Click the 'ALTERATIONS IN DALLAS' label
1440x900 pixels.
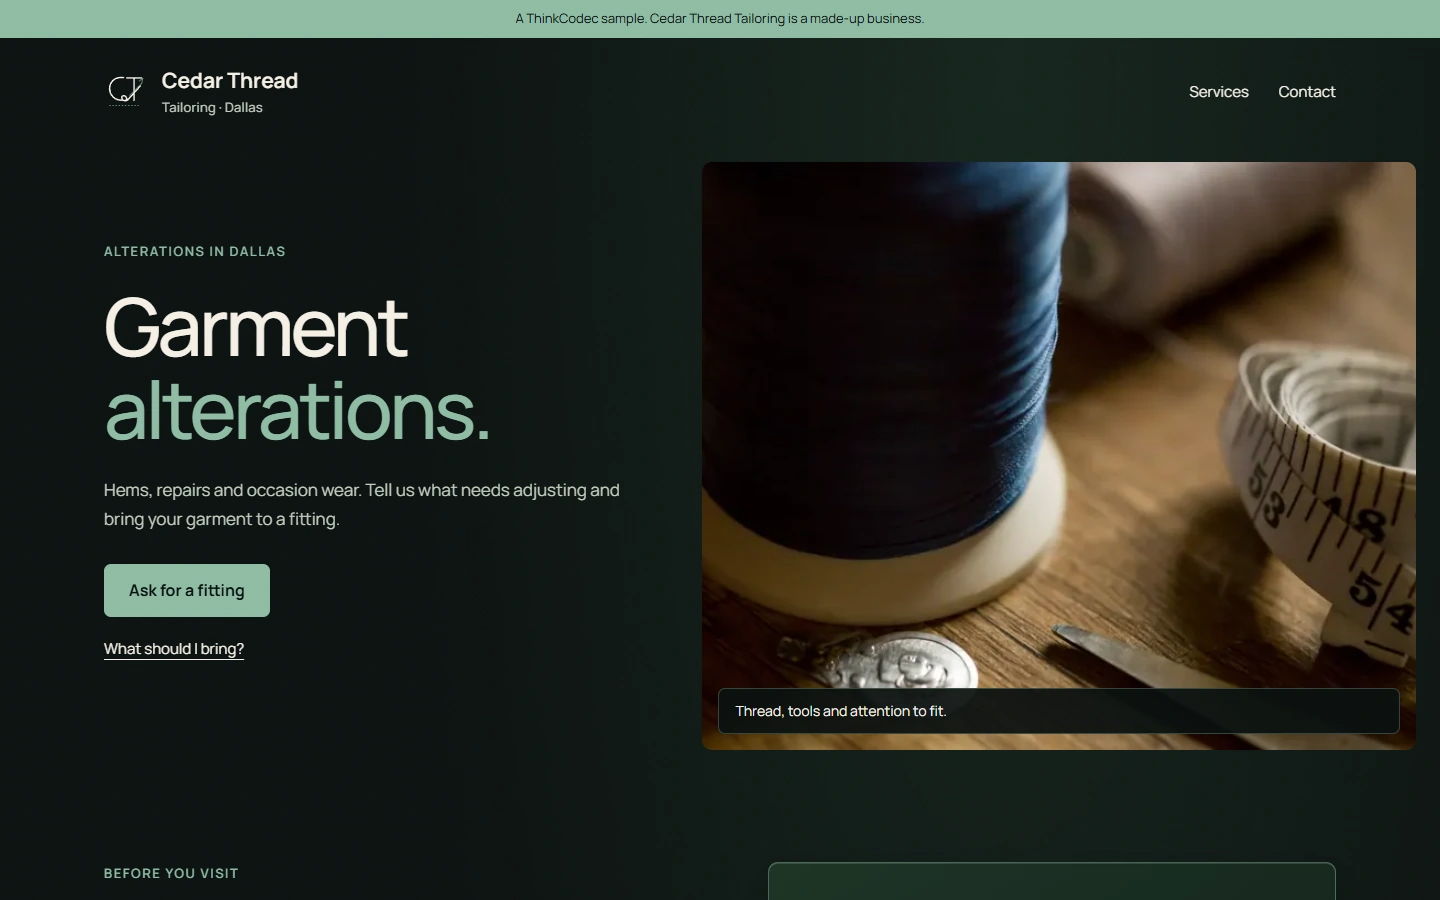195,251
